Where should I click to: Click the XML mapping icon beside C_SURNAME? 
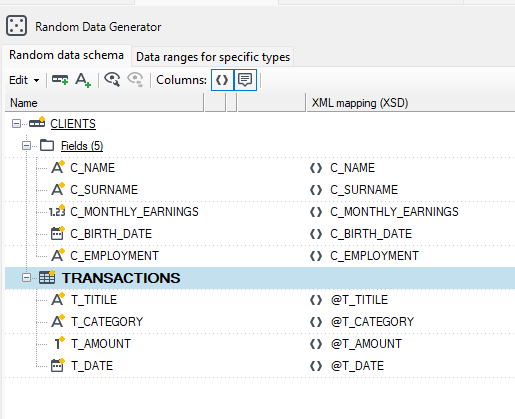click(x=316, y=190)
